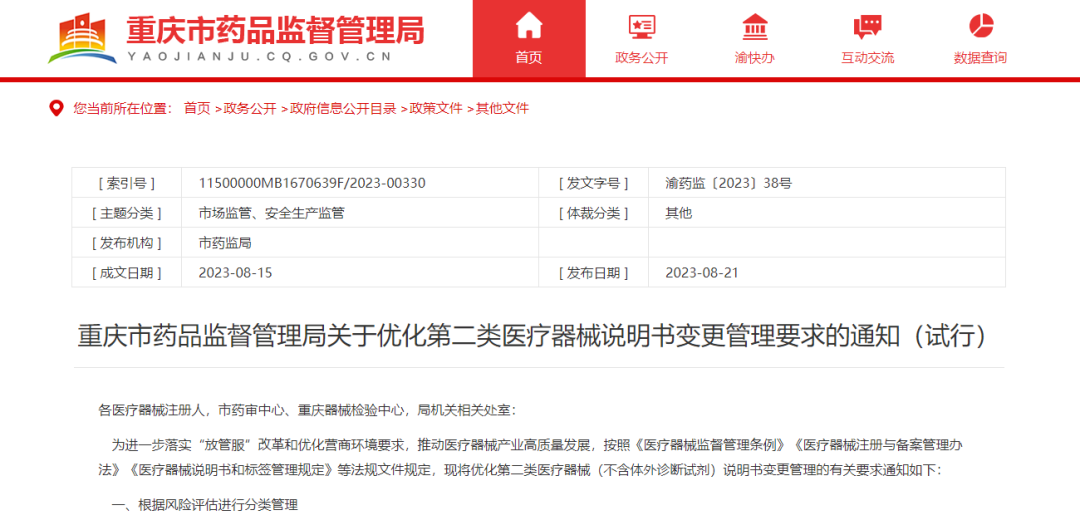Select the 渝快办 navigation label
This screenshot has width=1080, height=525.
tap(755, 58)
